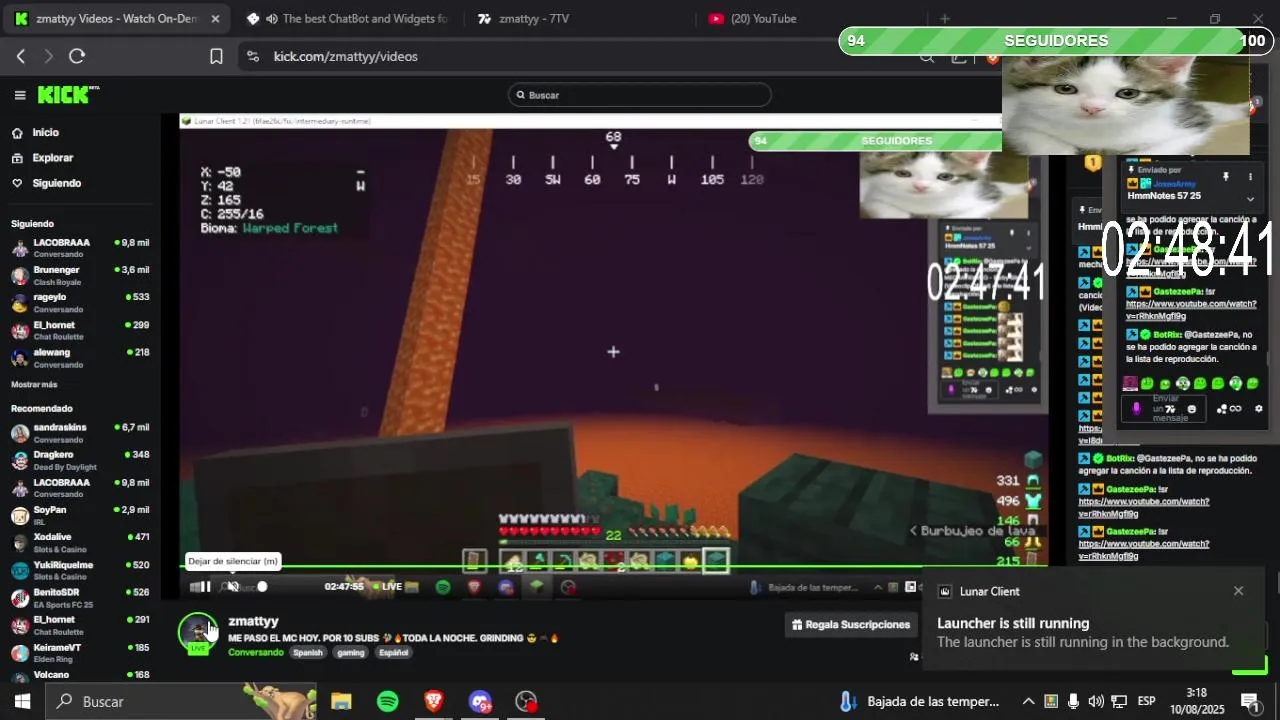Go forward in the browser

(x=48, y=56)
